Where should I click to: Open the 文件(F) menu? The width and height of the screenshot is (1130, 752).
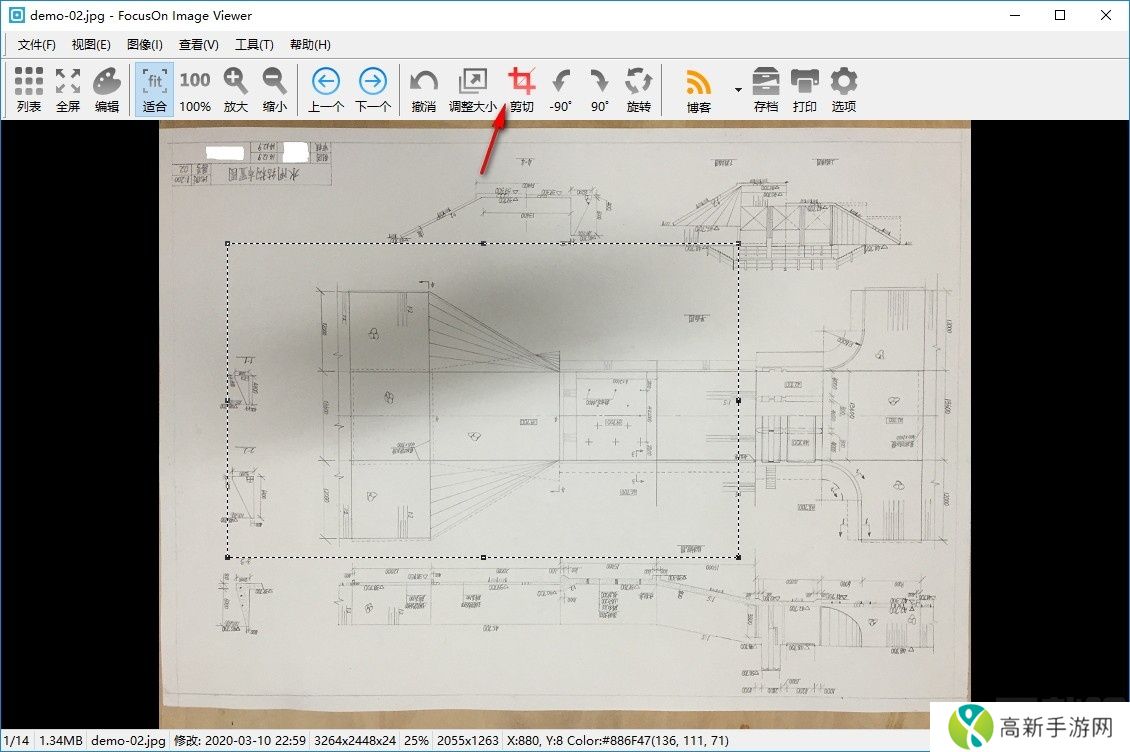tap(37, 45)
